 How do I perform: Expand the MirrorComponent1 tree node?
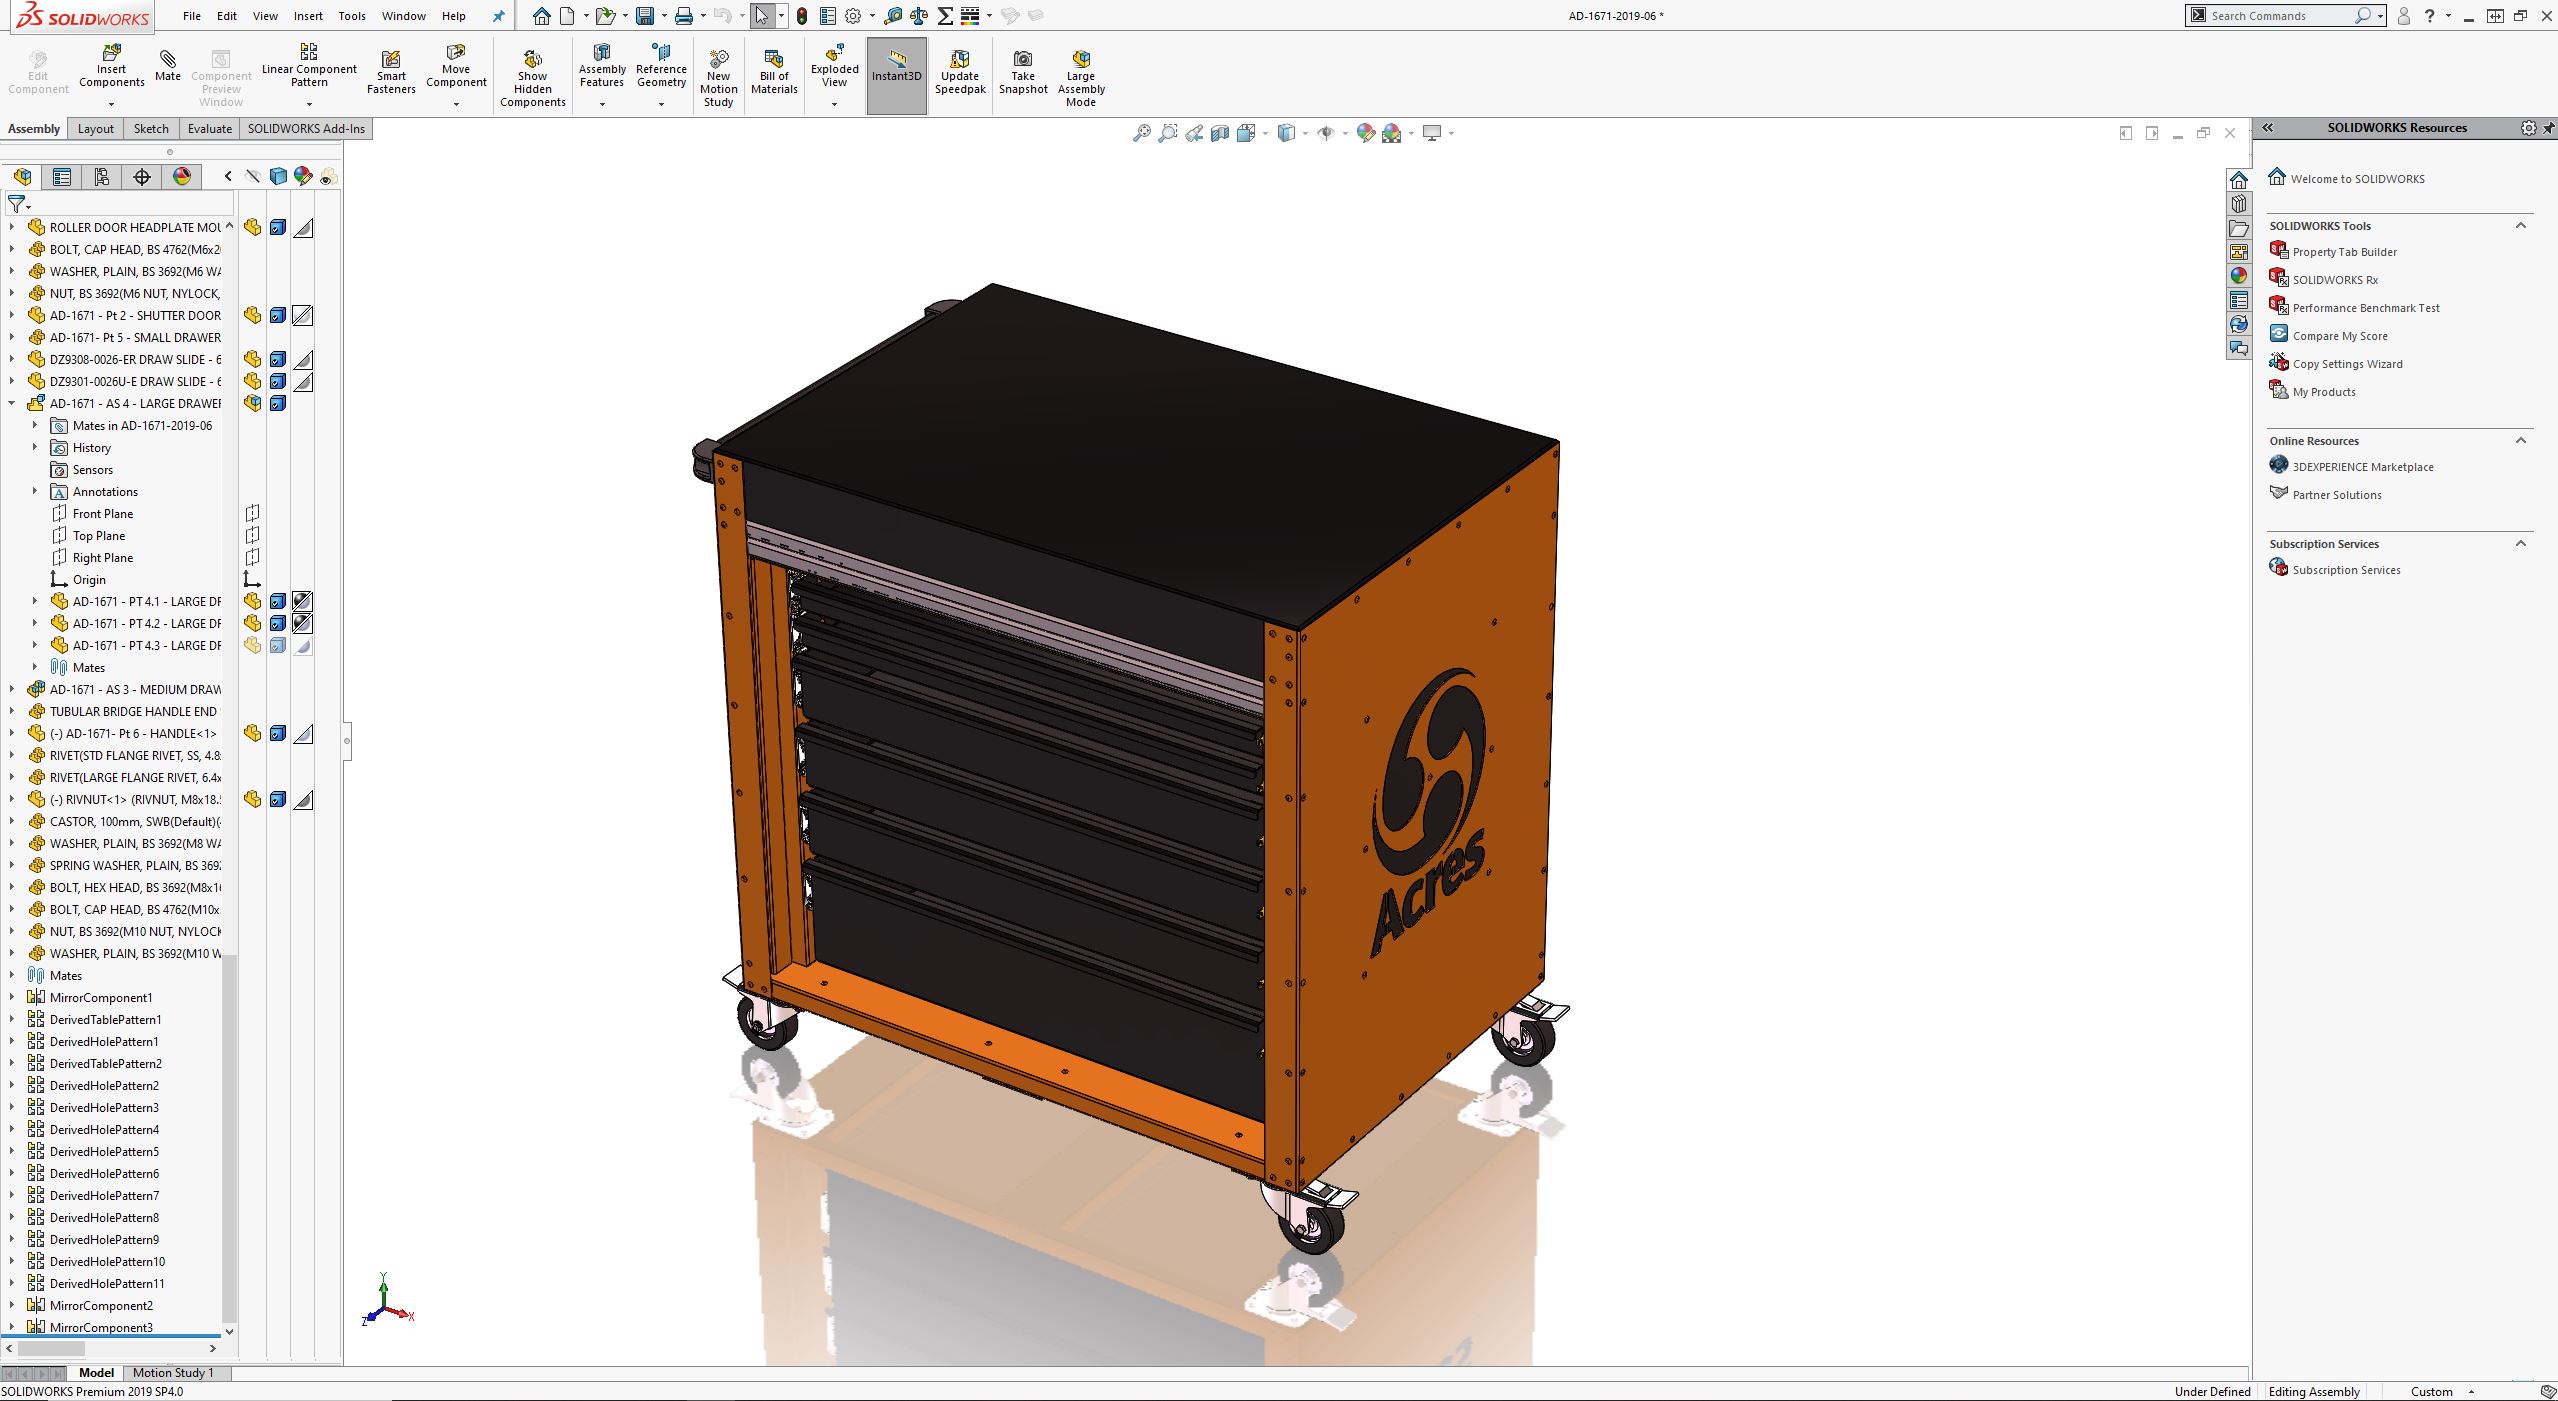[12, 998]
